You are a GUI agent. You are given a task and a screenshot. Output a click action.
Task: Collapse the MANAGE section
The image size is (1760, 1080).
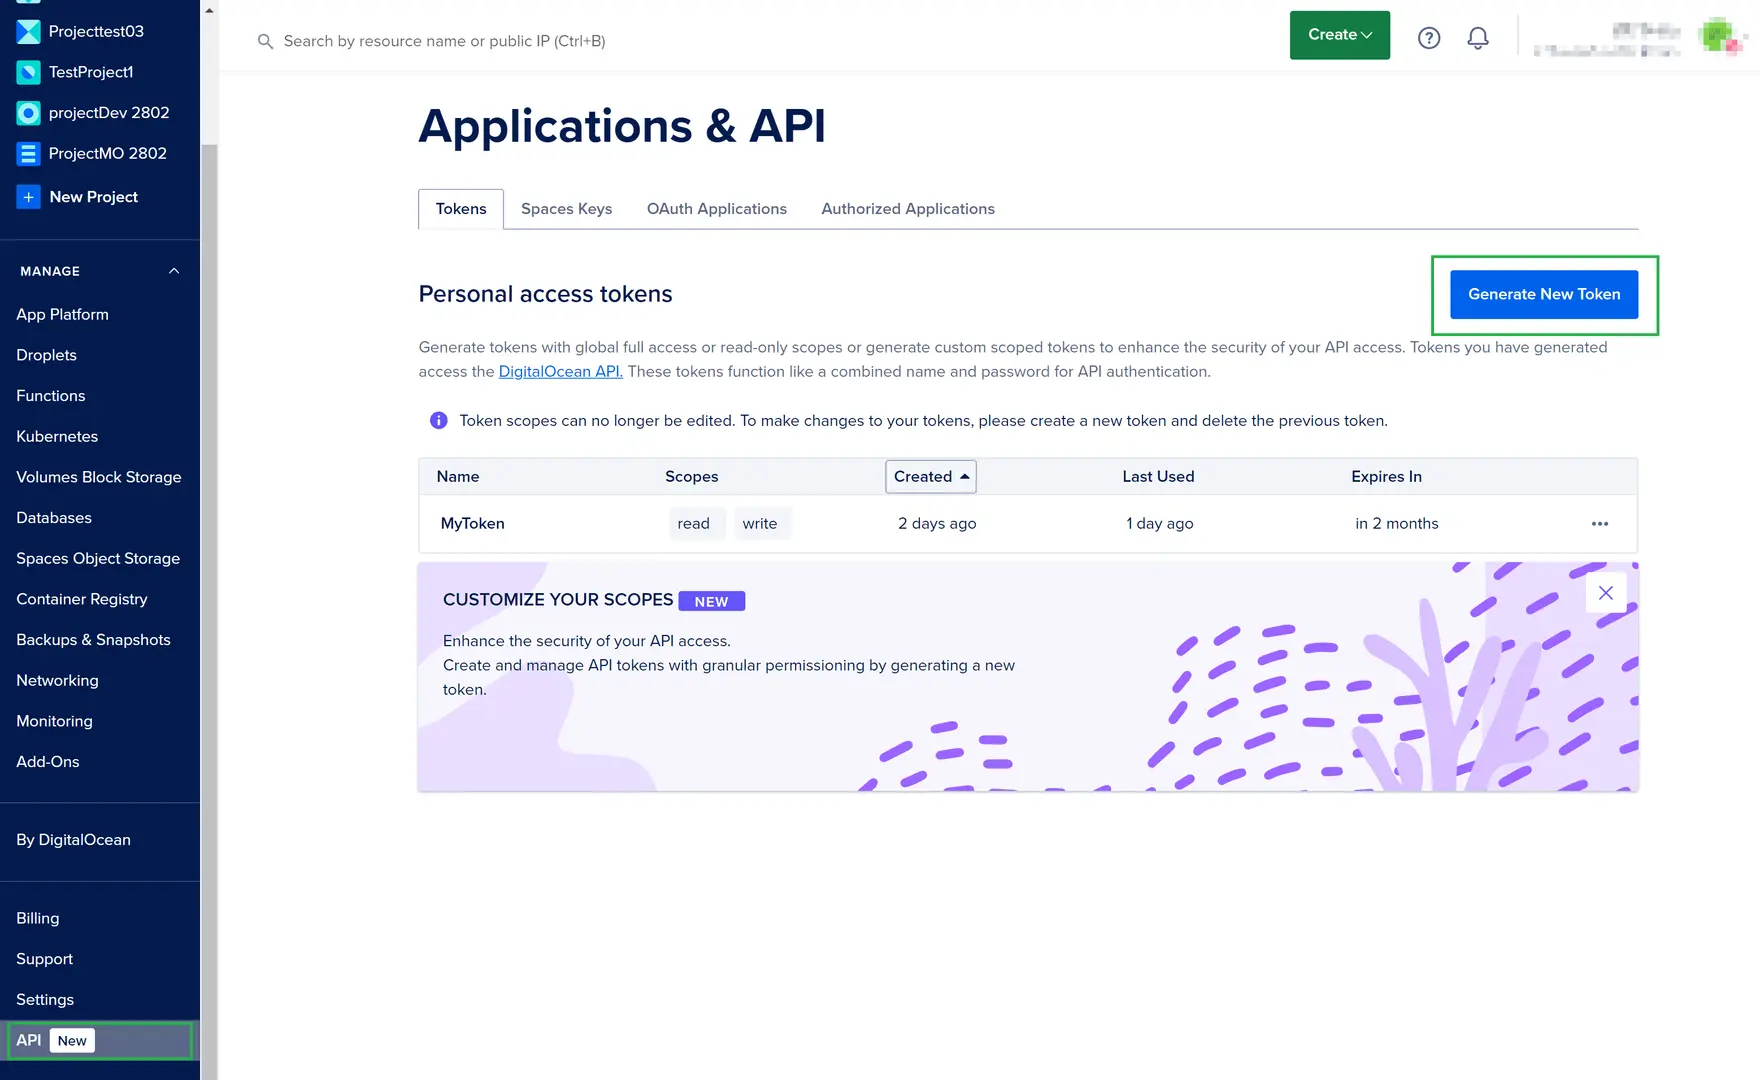pyautogui.click(x=174, y=271)
